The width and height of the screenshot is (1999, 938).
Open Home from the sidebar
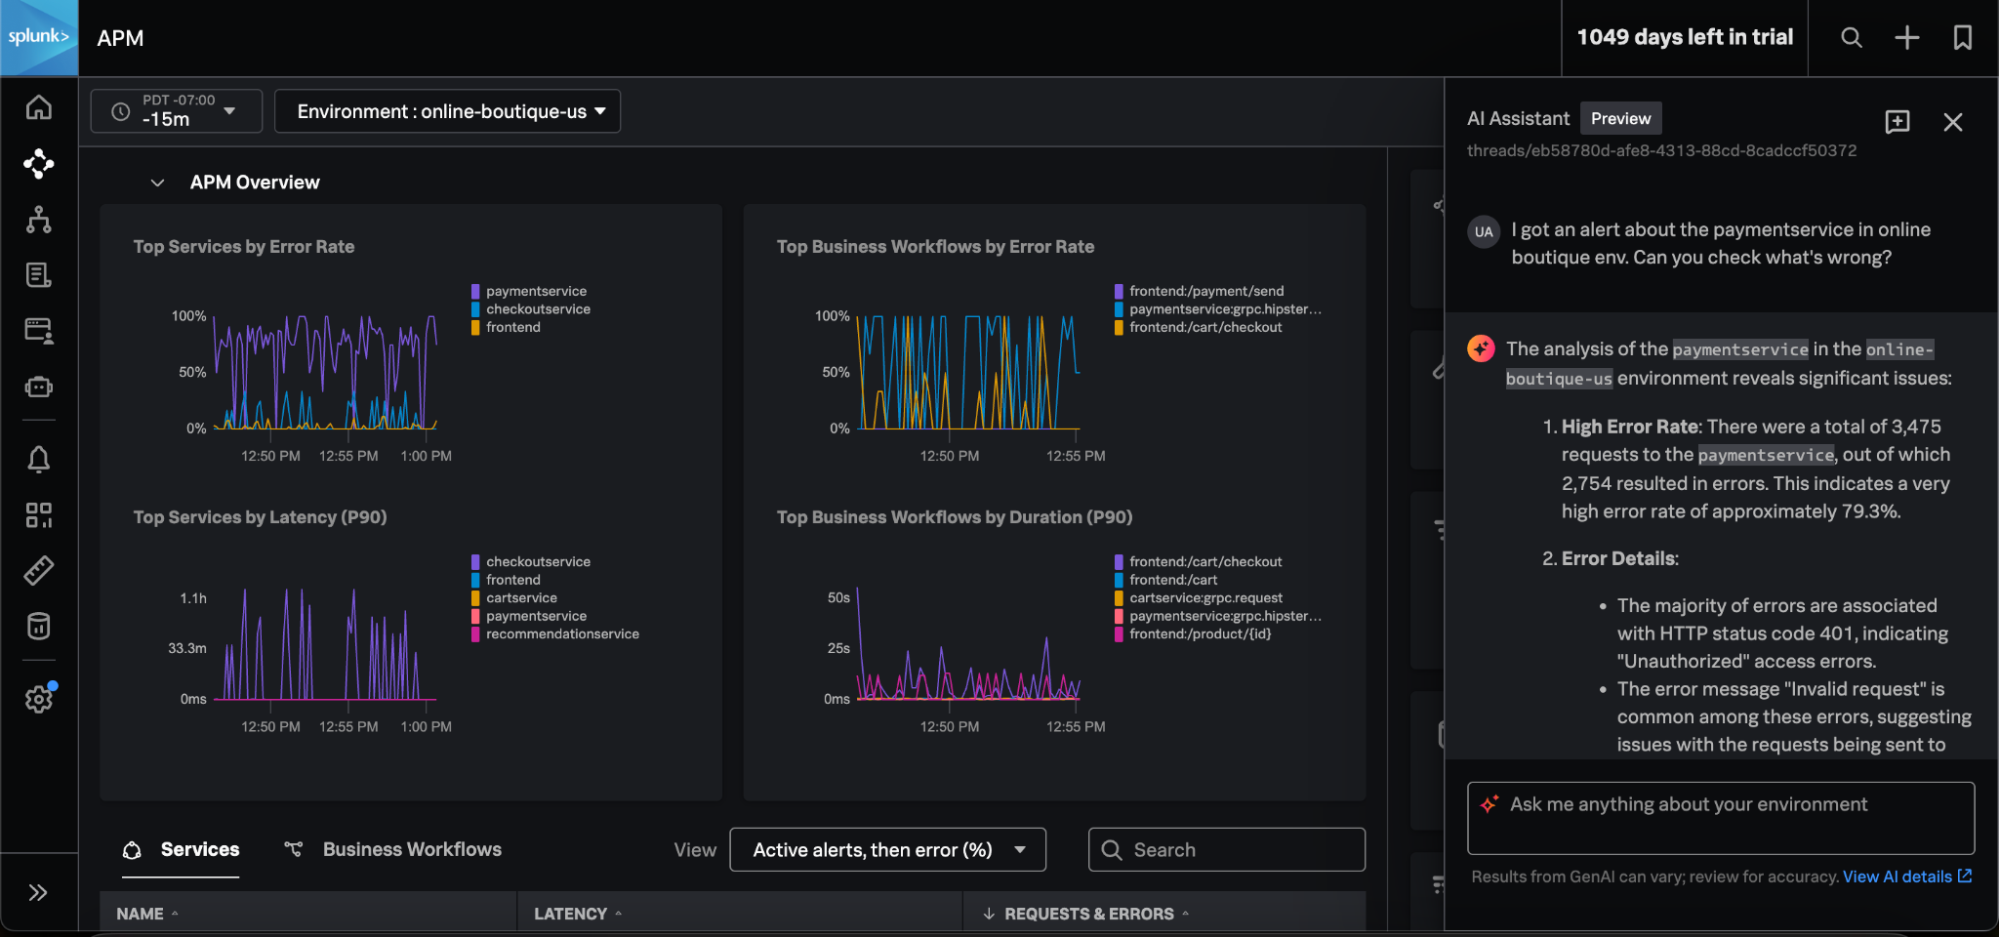pyautogui.click(x=39, y=107)
